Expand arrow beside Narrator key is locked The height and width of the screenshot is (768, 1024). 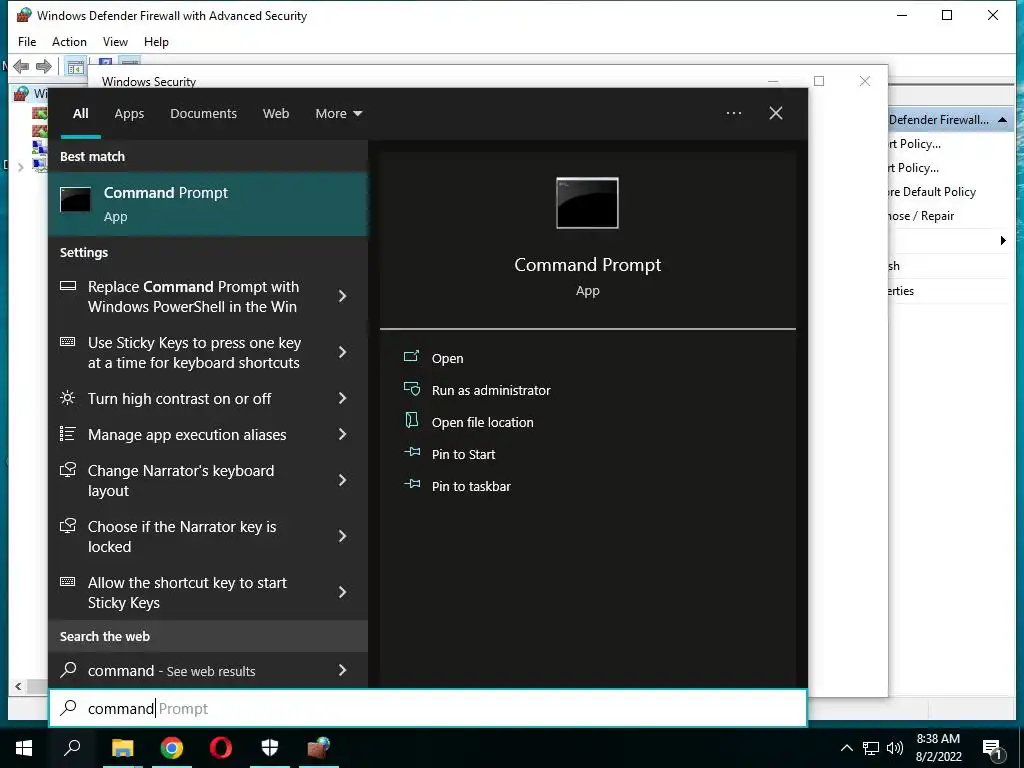pyautogui.click(x=342, y=536)
